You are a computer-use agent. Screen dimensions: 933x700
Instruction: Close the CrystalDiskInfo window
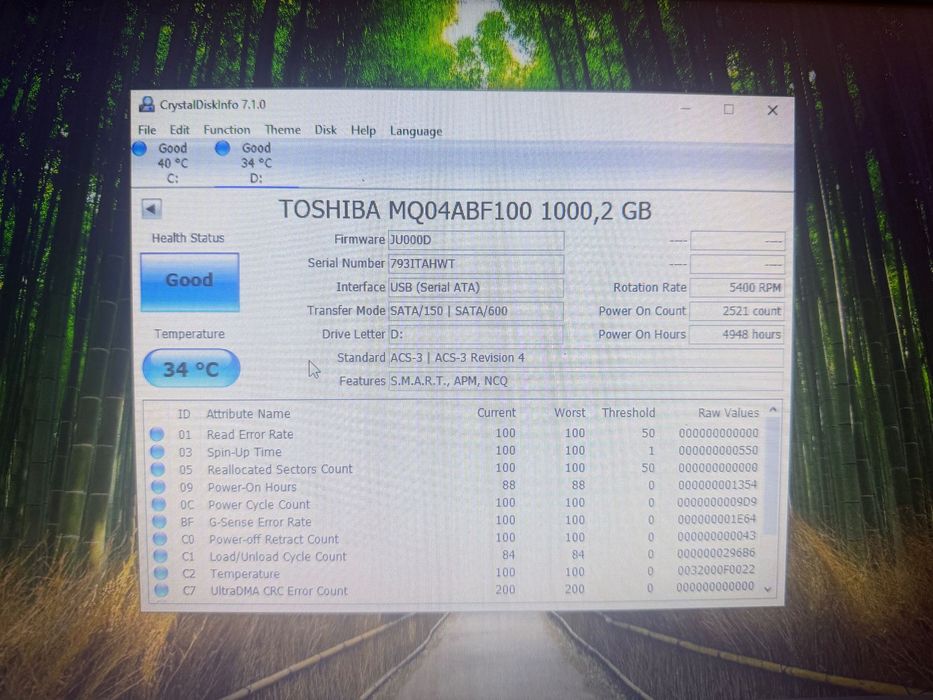point(772,110)
